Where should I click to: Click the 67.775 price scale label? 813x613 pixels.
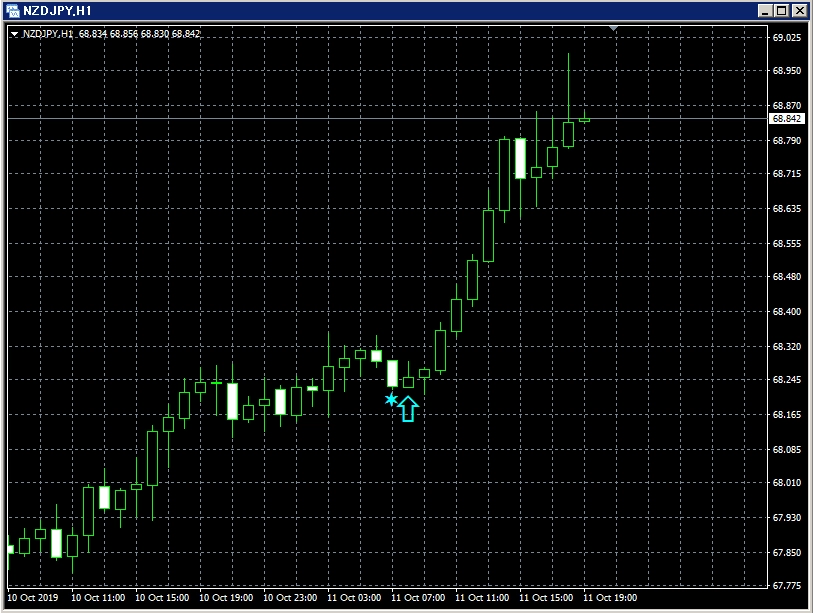tap(787, 586)
